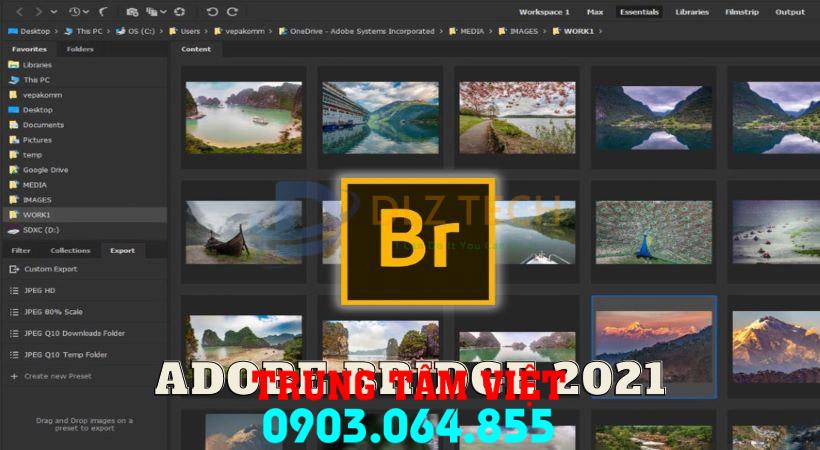820x450 pixels.
Task: Rotate image counterclockwise
Action: click(x=212, y=12)
